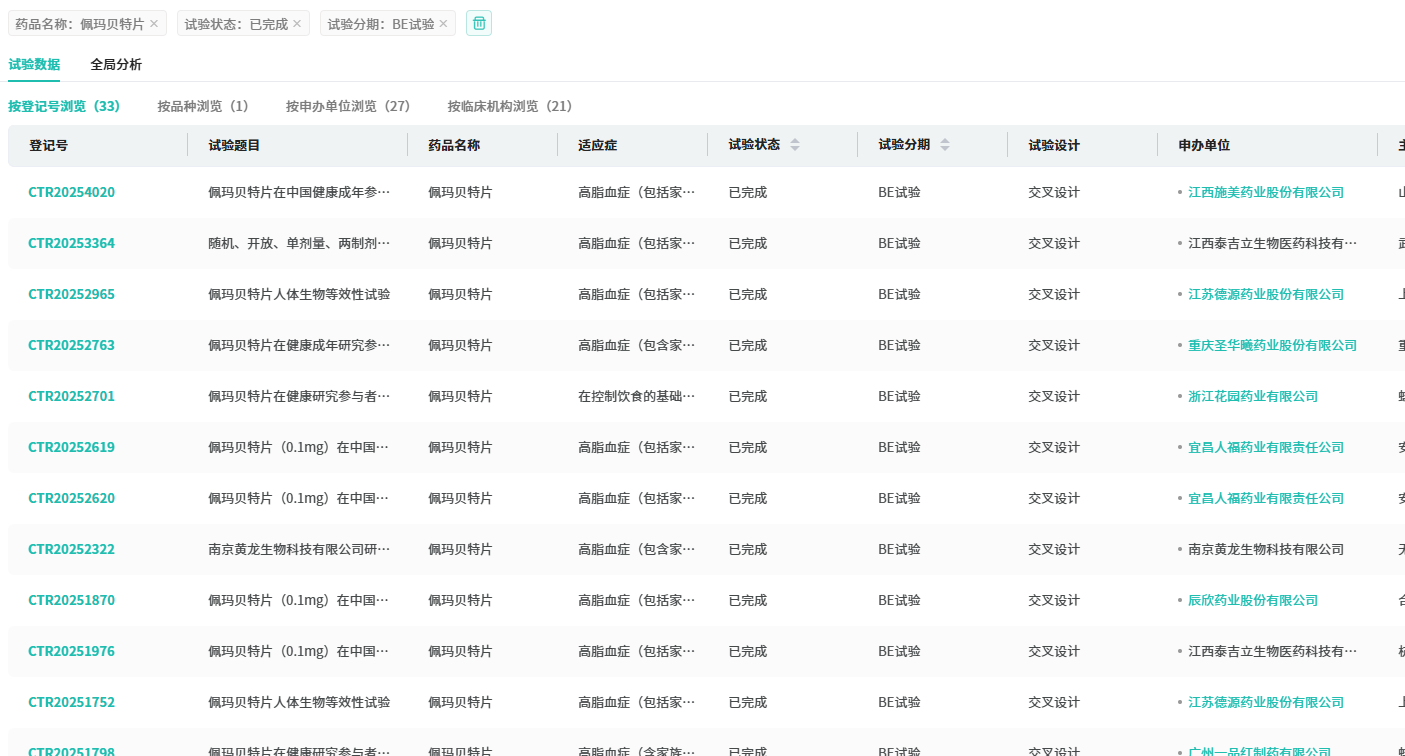Remove the 试验状态 已完成 filter tag

pos(297,23)
